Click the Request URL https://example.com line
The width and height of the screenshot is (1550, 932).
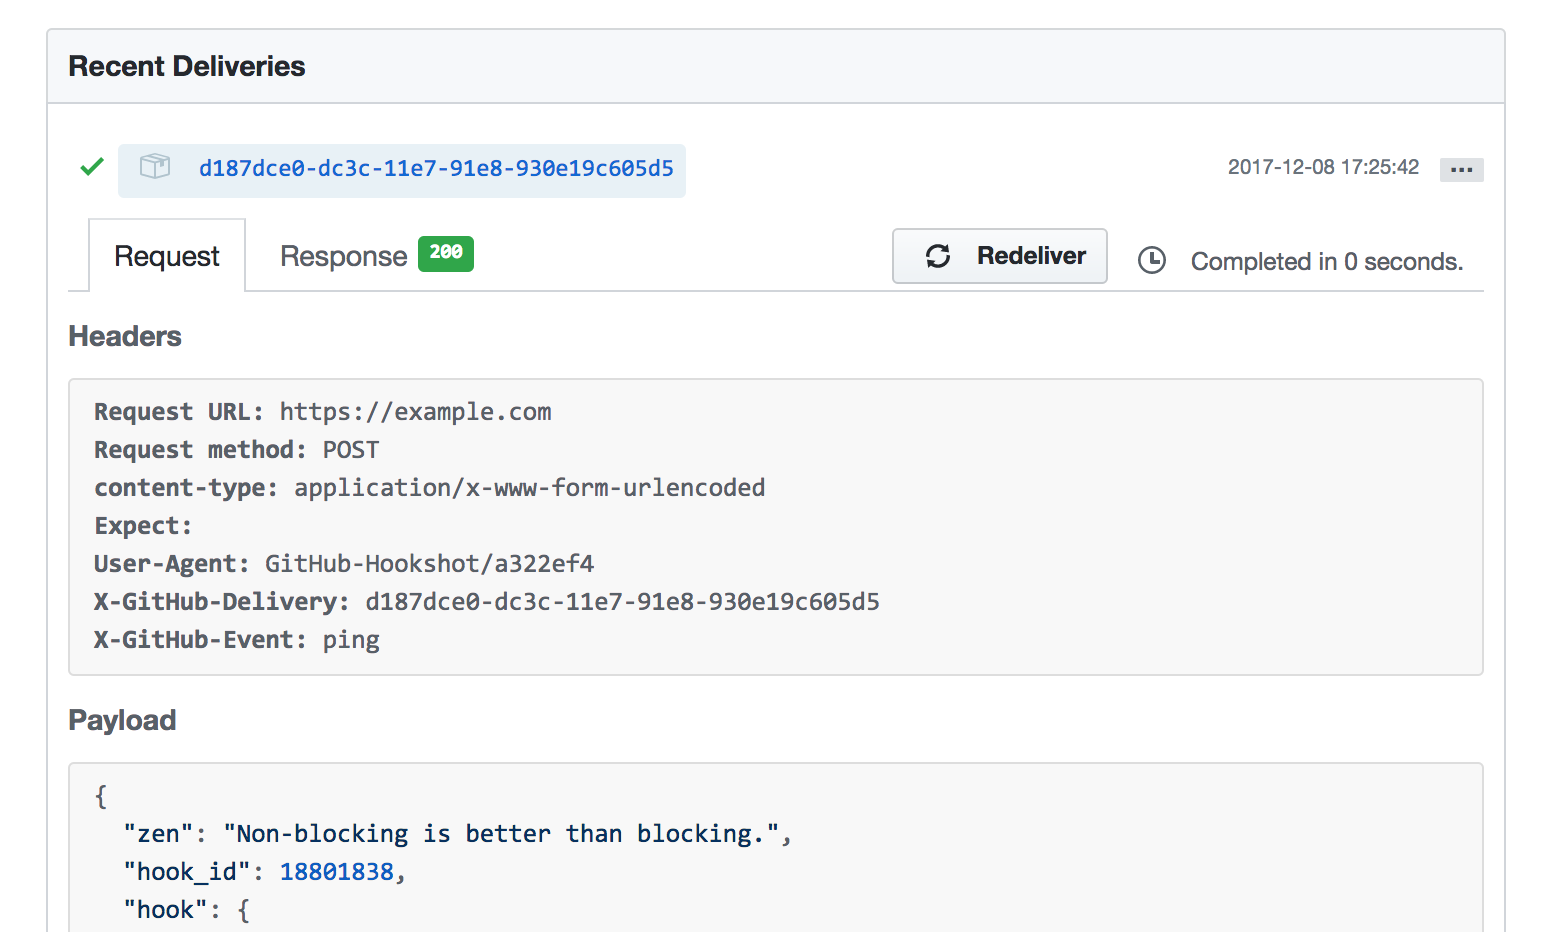click(x=323, y=412)
